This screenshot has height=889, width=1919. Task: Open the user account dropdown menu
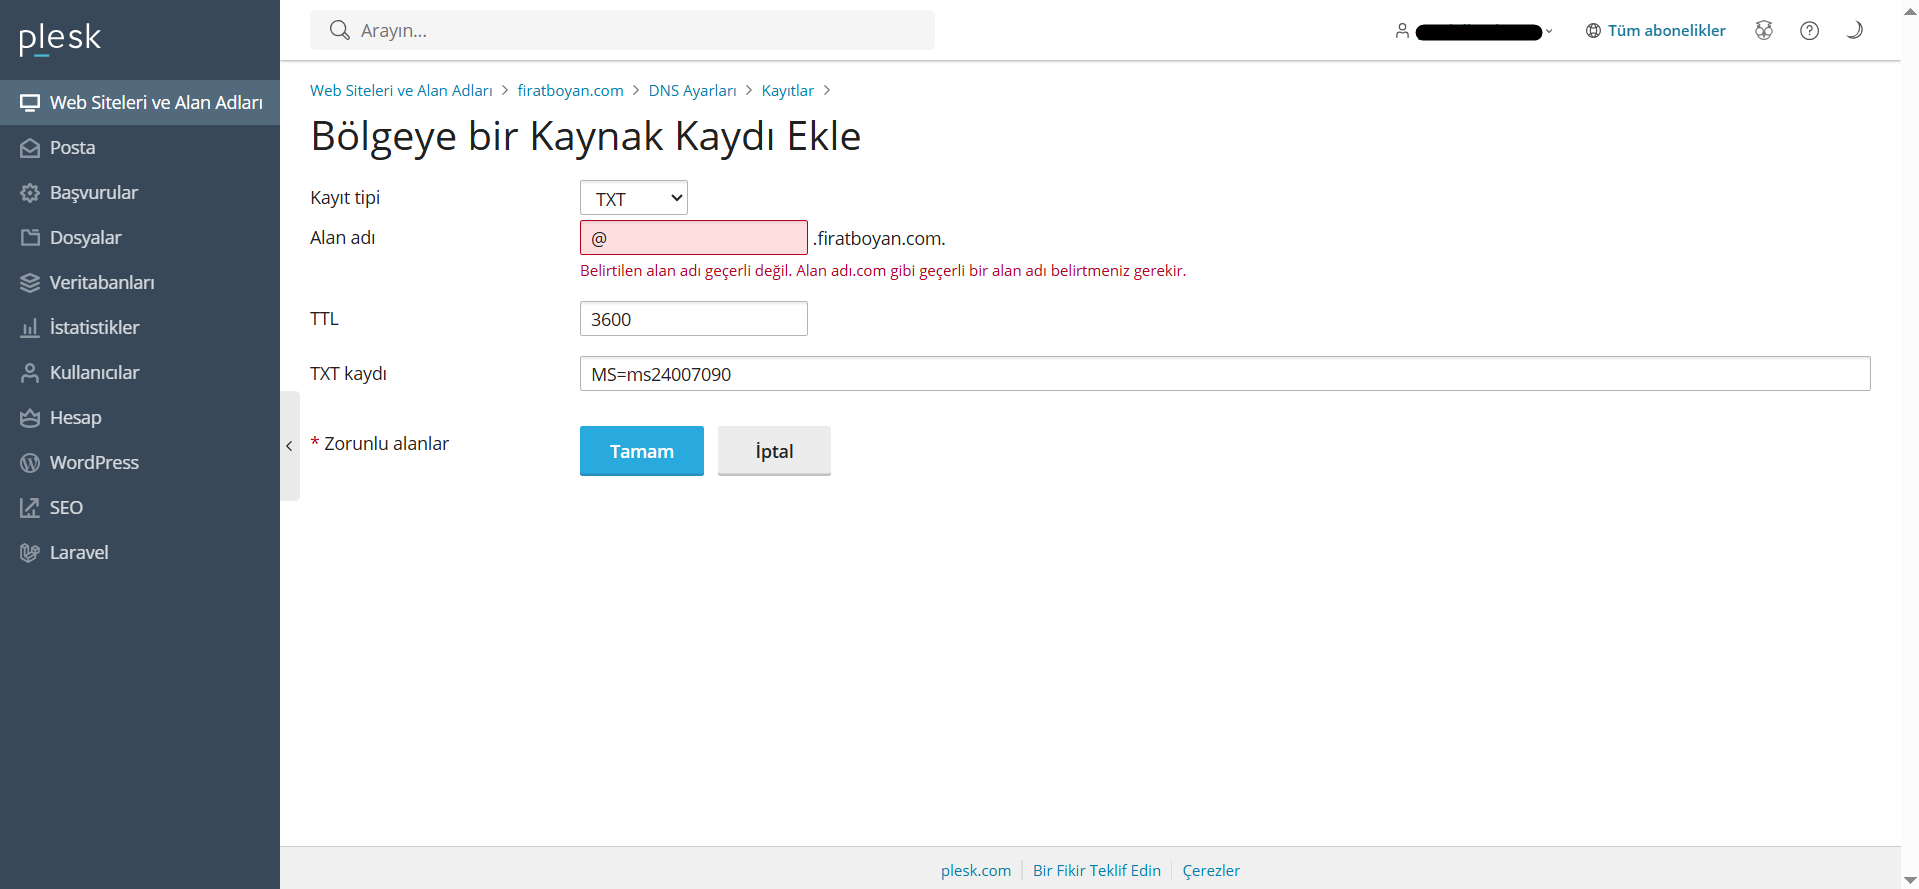[1474, 31]
